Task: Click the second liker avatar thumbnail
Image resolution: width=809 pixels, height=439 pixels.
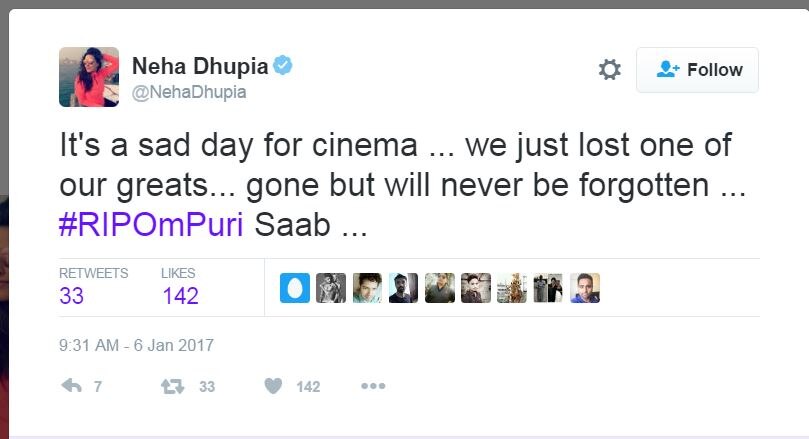Action: pyautogui.click(x=331, y=288)
